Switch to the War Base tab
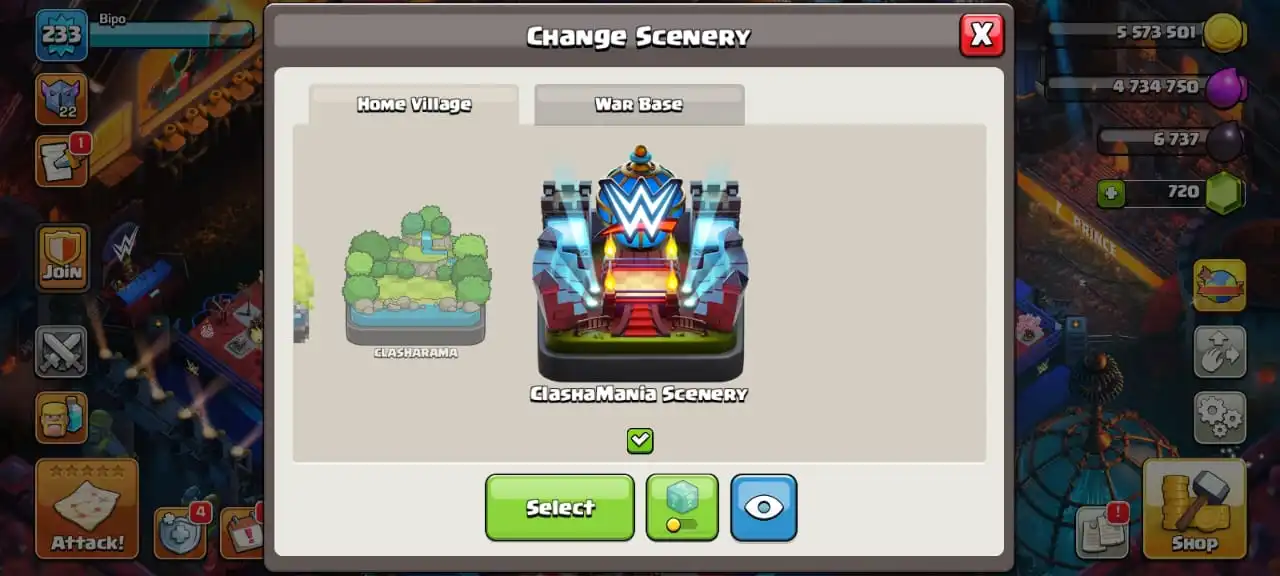 (x=639, y=105)
